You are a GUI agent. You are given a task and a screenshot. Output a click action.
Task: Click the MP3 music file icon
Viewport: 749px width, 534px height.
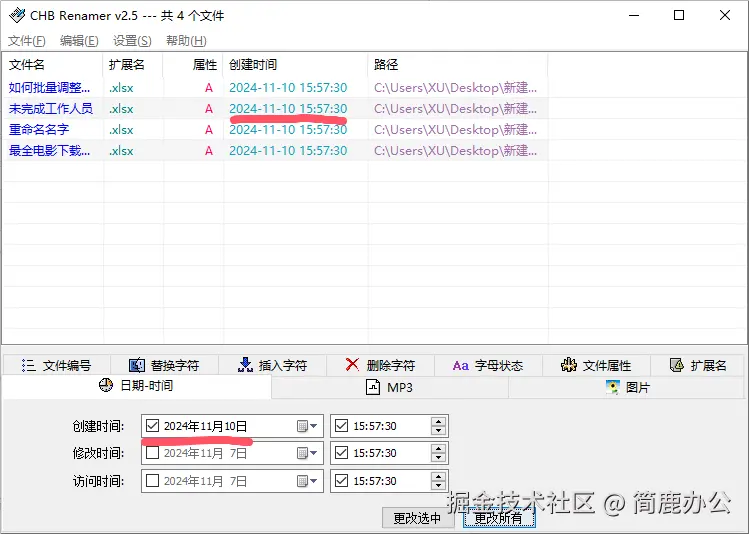(373, 386)
